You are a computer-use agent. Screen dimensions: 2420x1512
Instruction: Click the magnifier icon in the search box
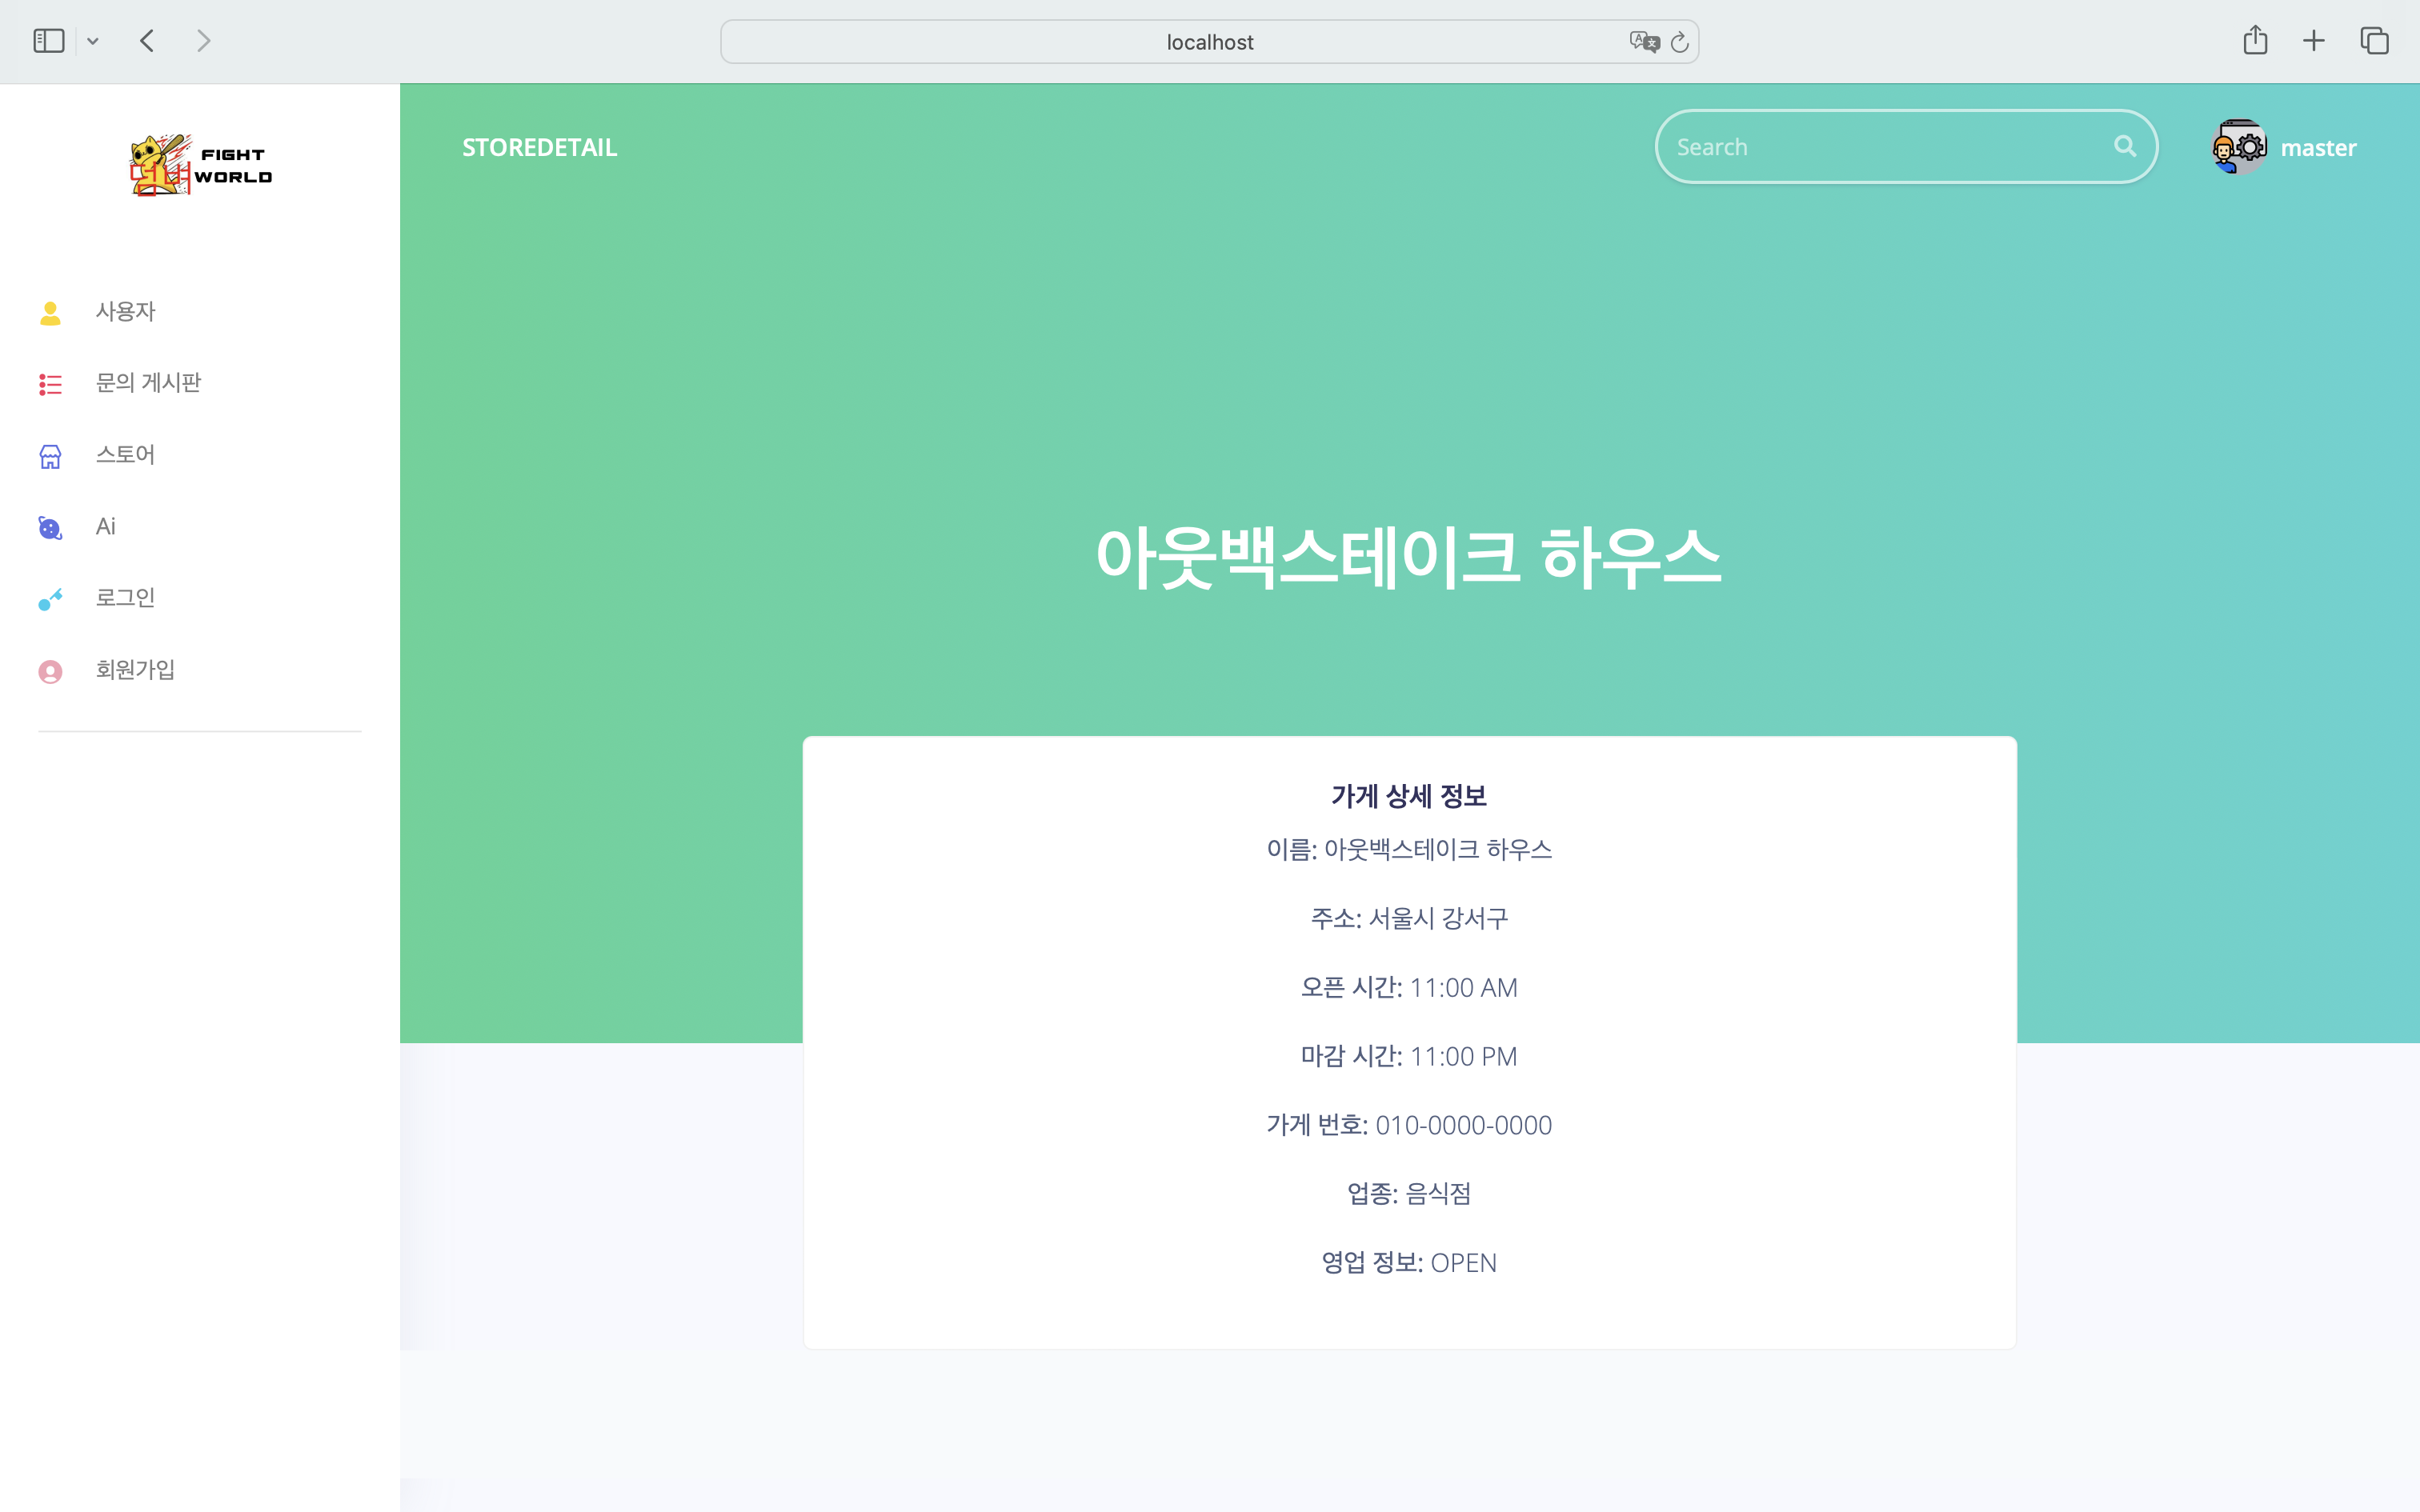coord(2124,147)
